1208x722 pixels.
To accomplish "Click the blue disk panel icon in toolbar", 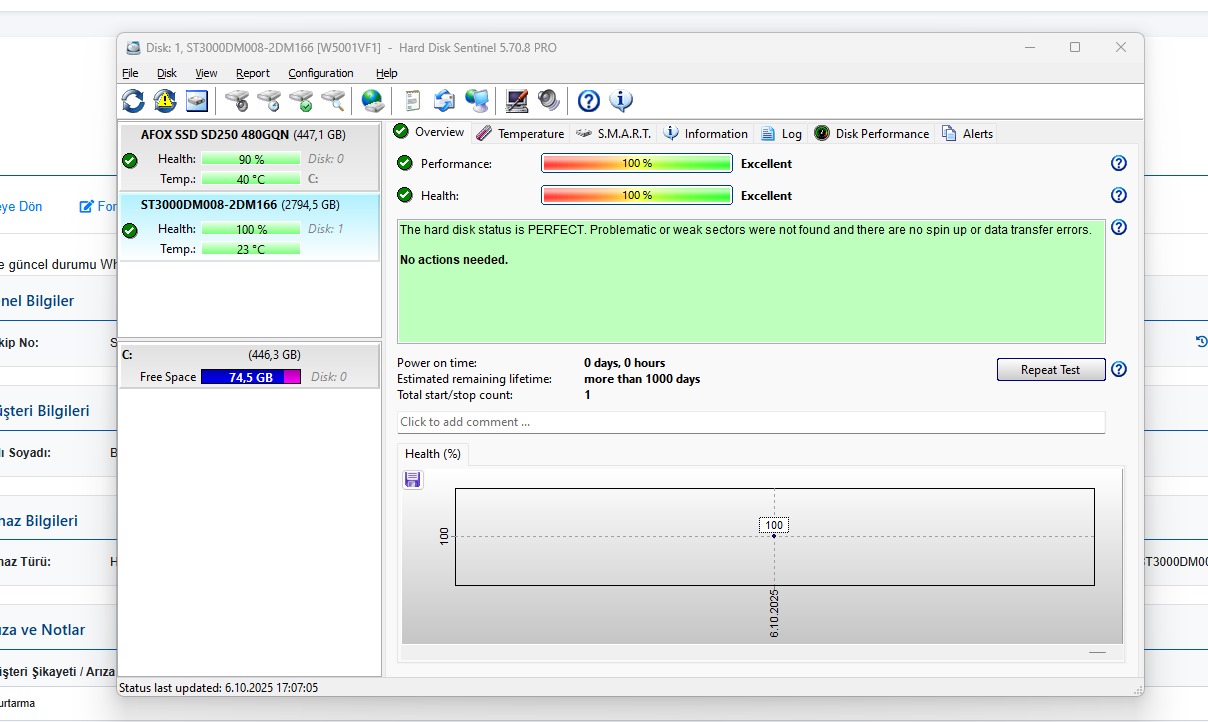I will (197, 100).
